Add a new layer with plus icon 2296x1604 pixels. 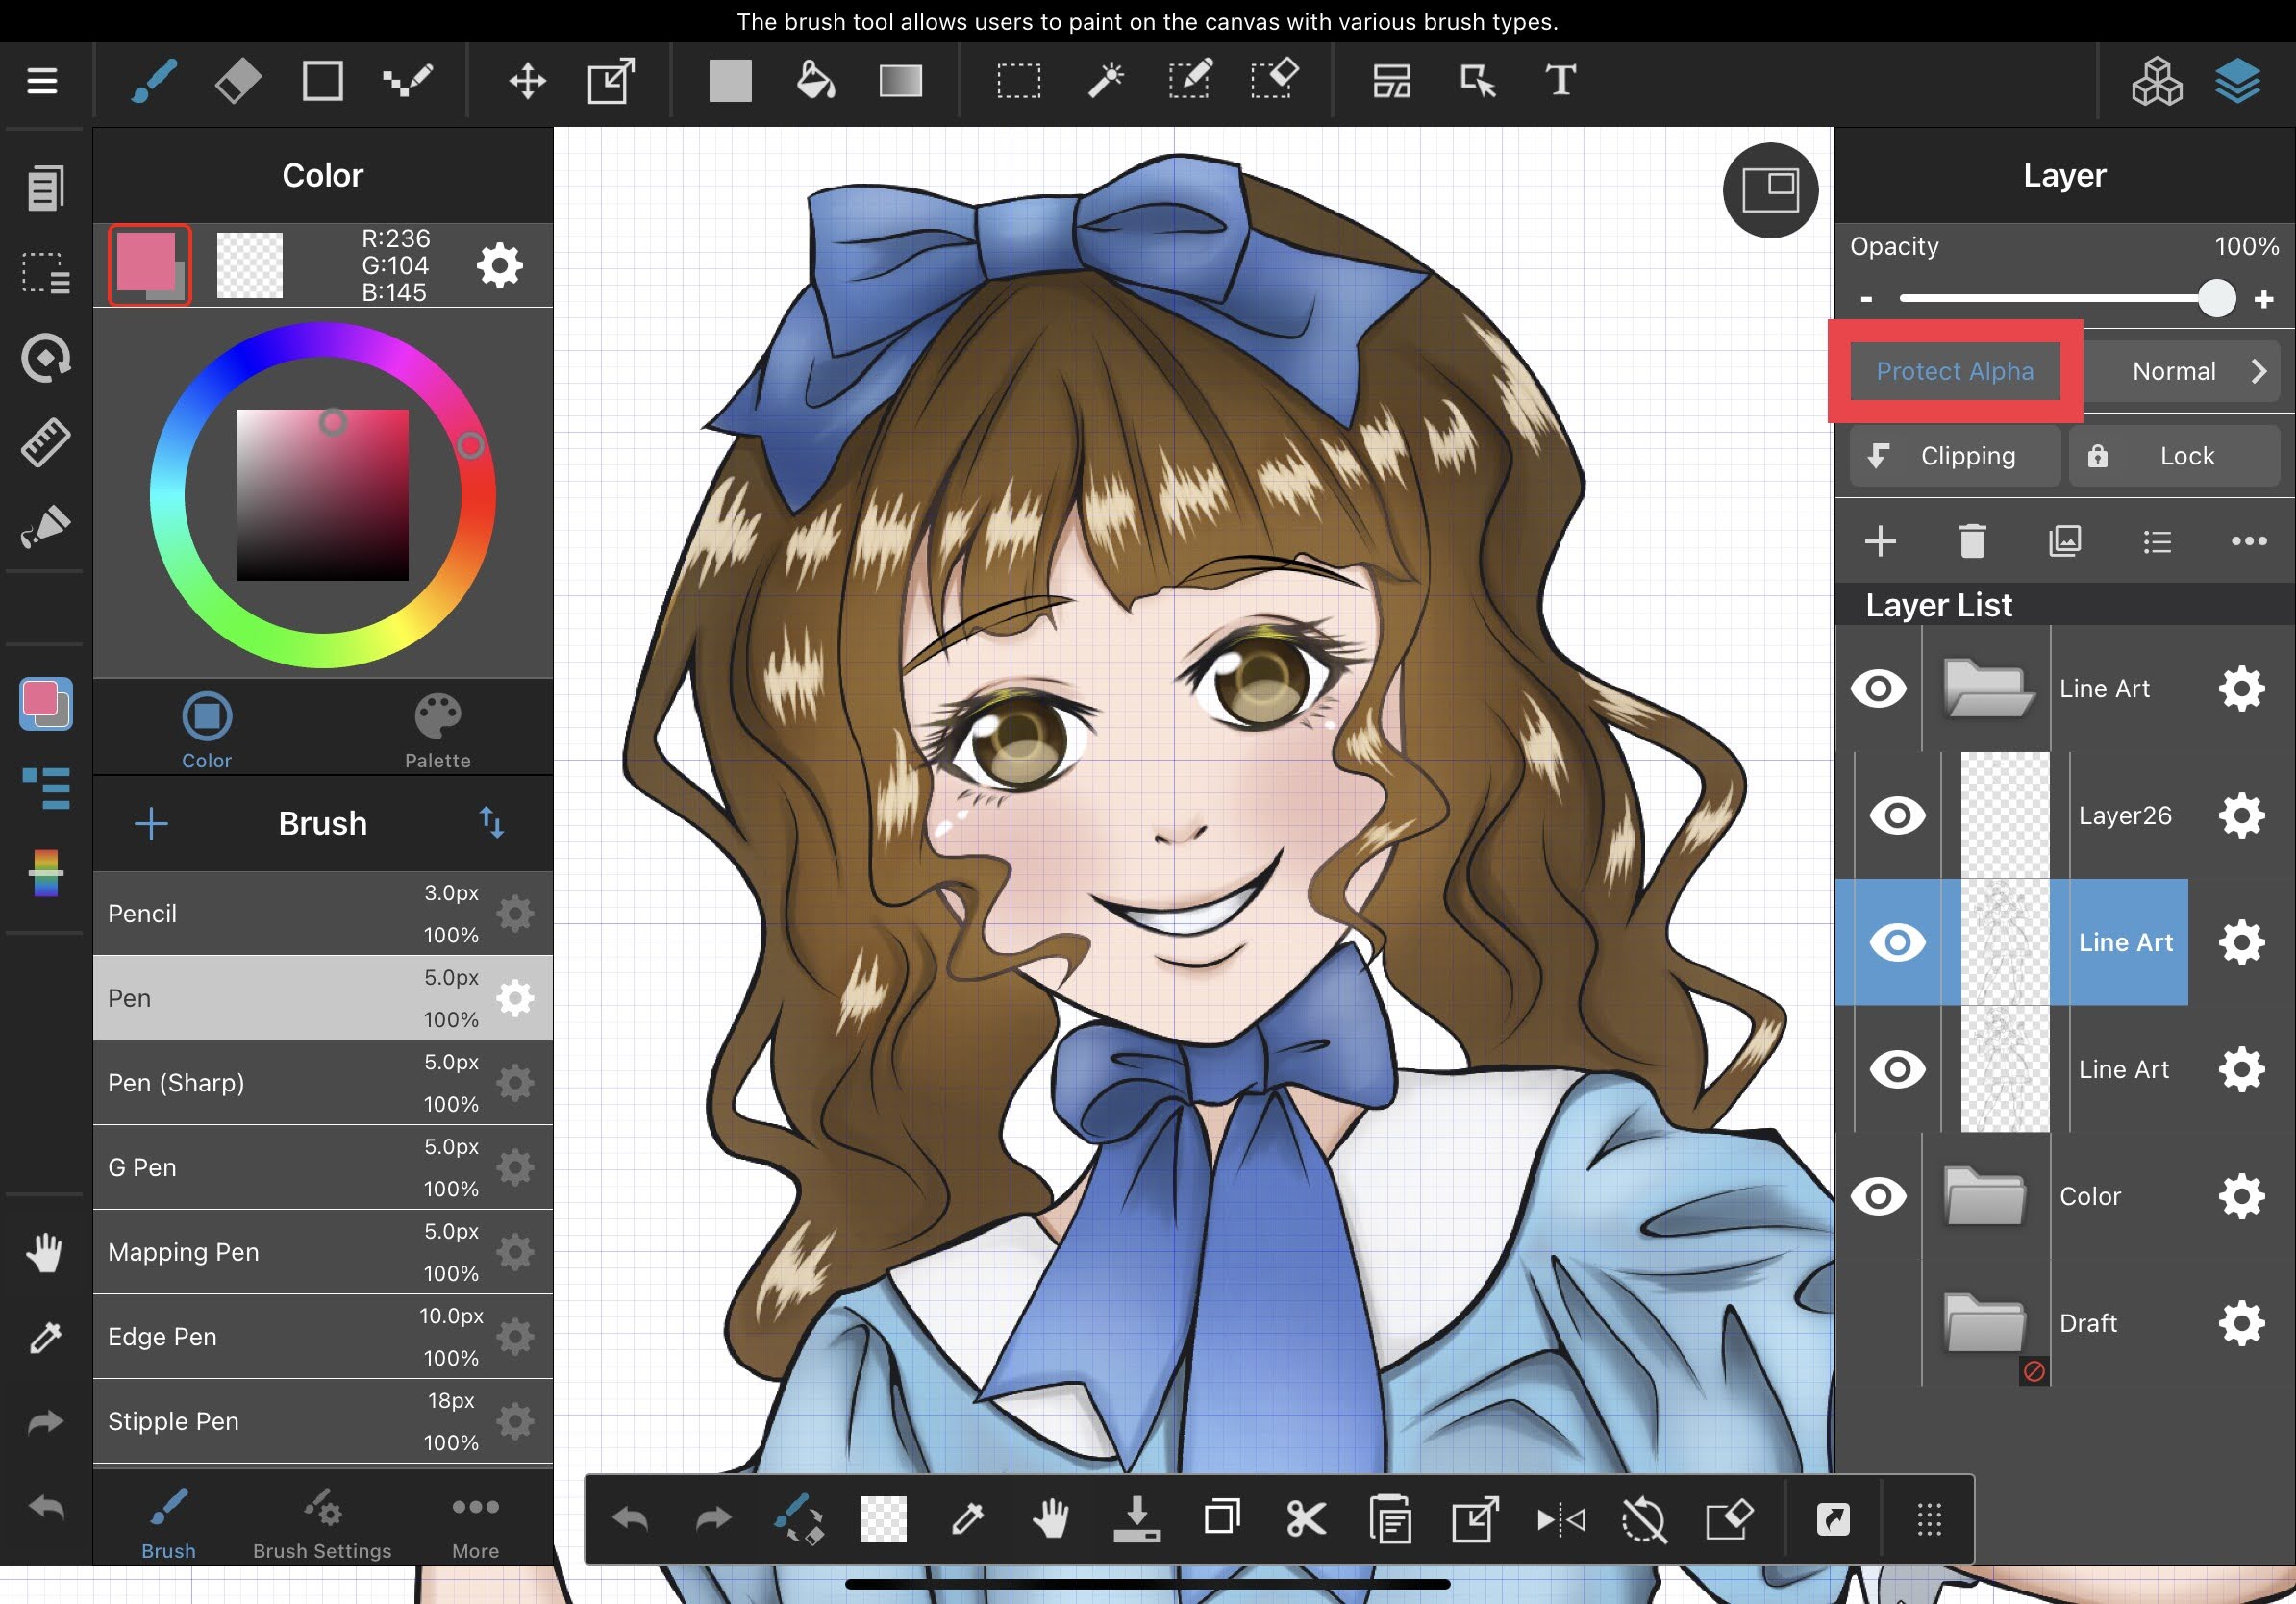click(1880, 541)
